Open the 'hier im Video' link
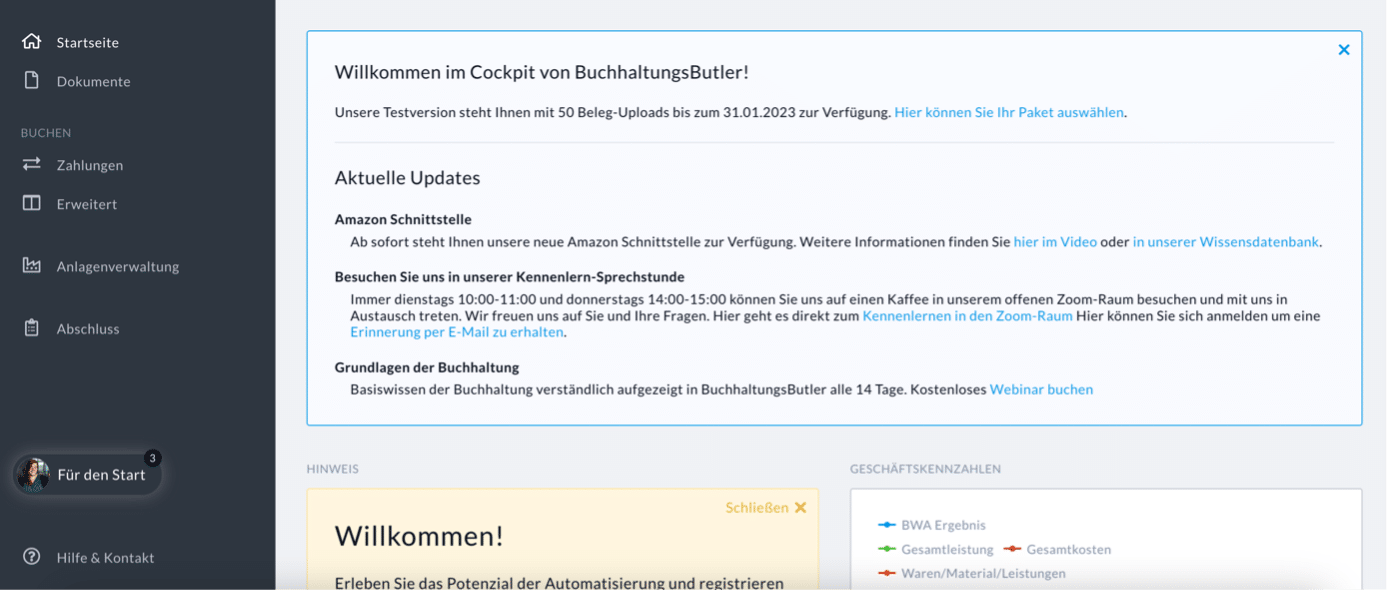This screenshot has height=592, width=1390. tap(1055, 242)
